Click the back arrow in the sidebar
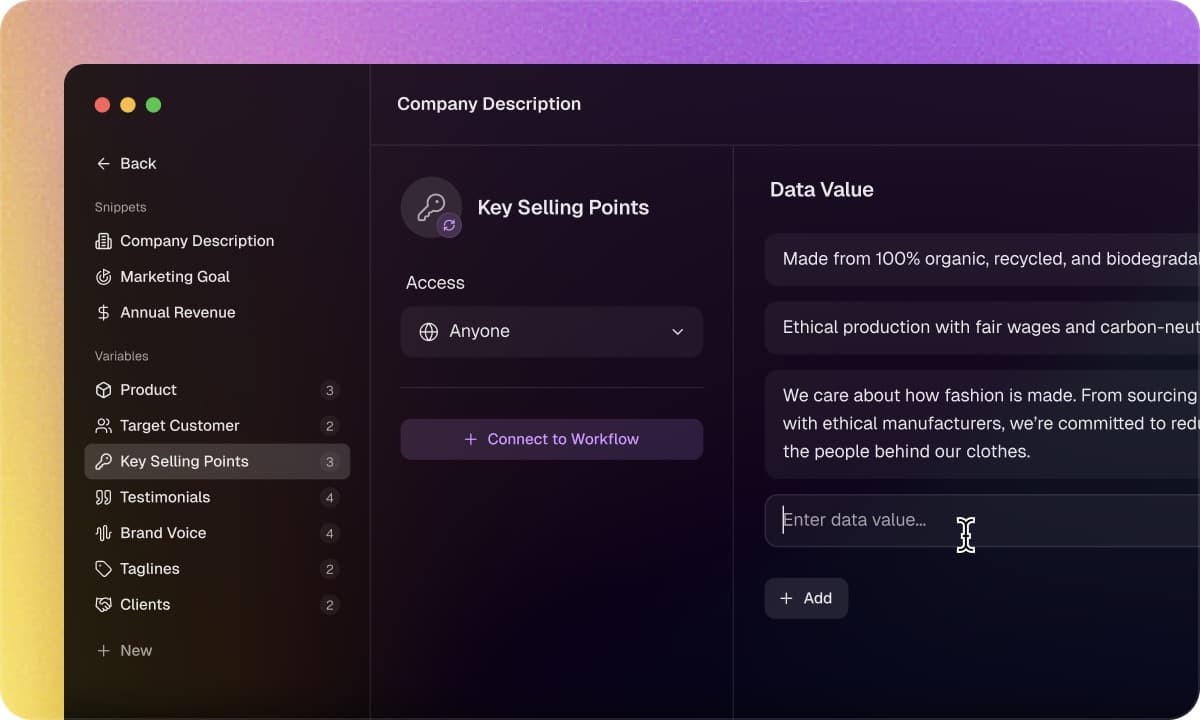 tap(103, 163)
